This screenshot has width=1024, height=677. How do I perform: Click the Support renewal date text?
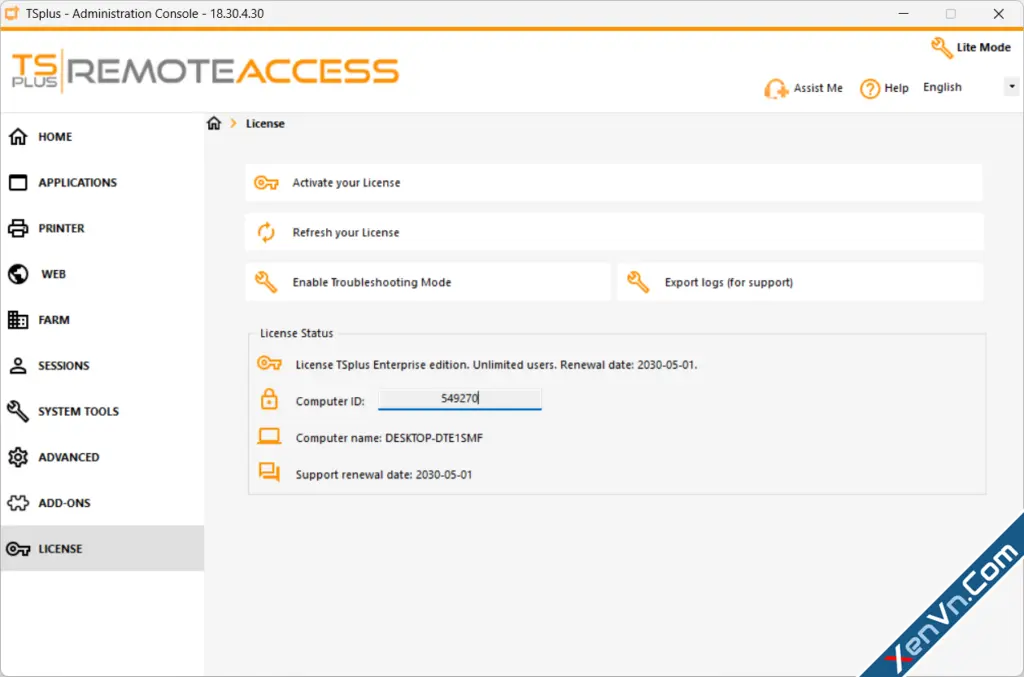tap(383, 475)
